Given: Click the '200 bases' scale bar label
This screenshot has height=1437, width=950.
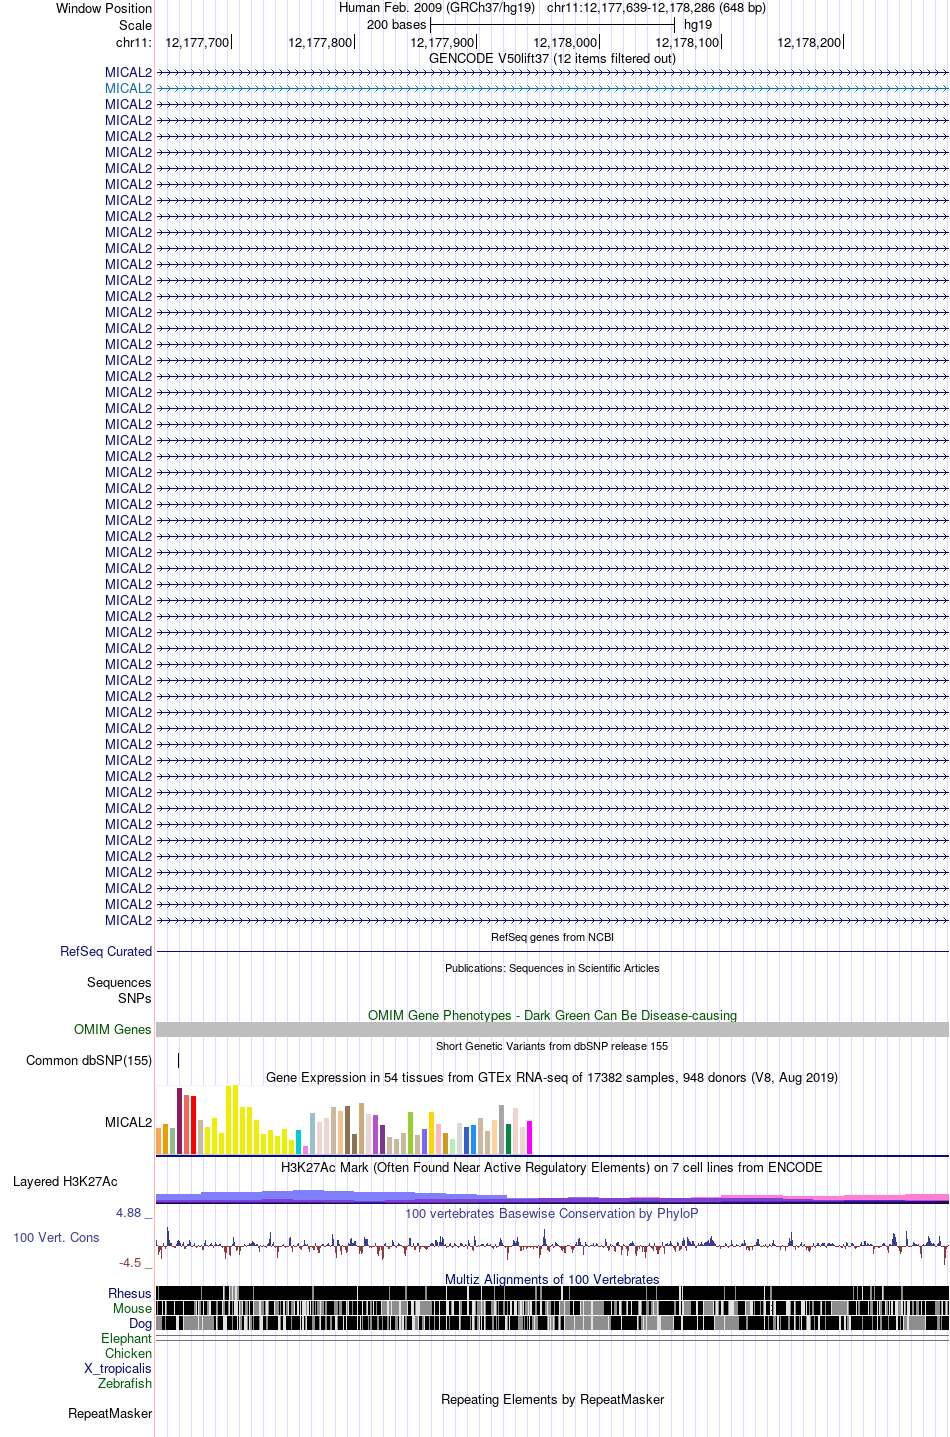Looking at the screenshot, I should tap(396, 25).
